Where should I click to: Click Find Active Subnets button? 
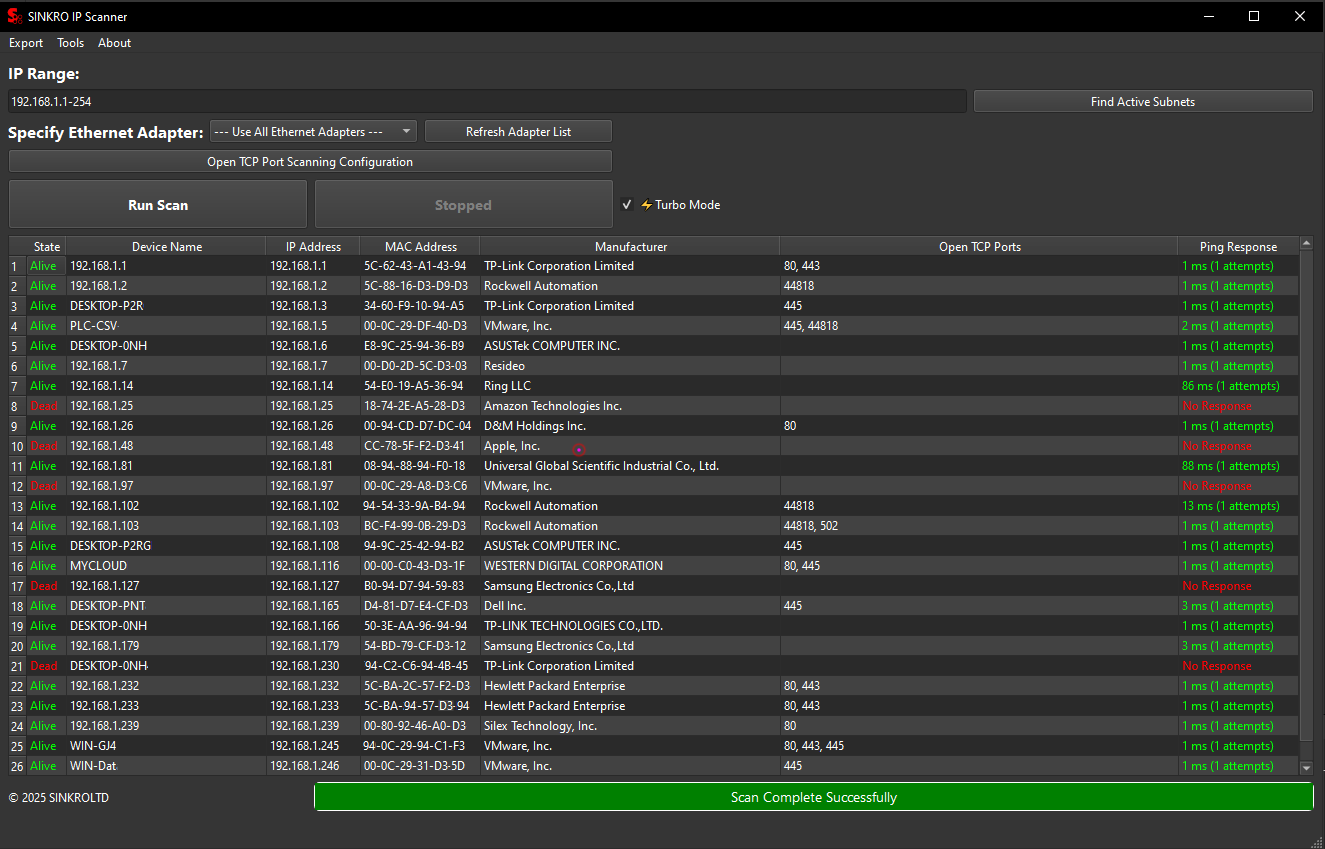click(x=1143, y=101)
